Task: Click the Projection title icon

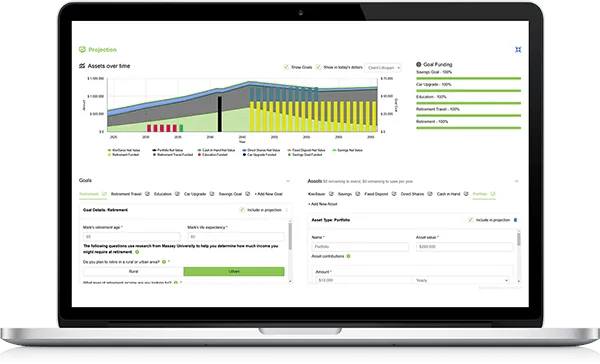Action: pyautogui.click(x=82, y=49)
